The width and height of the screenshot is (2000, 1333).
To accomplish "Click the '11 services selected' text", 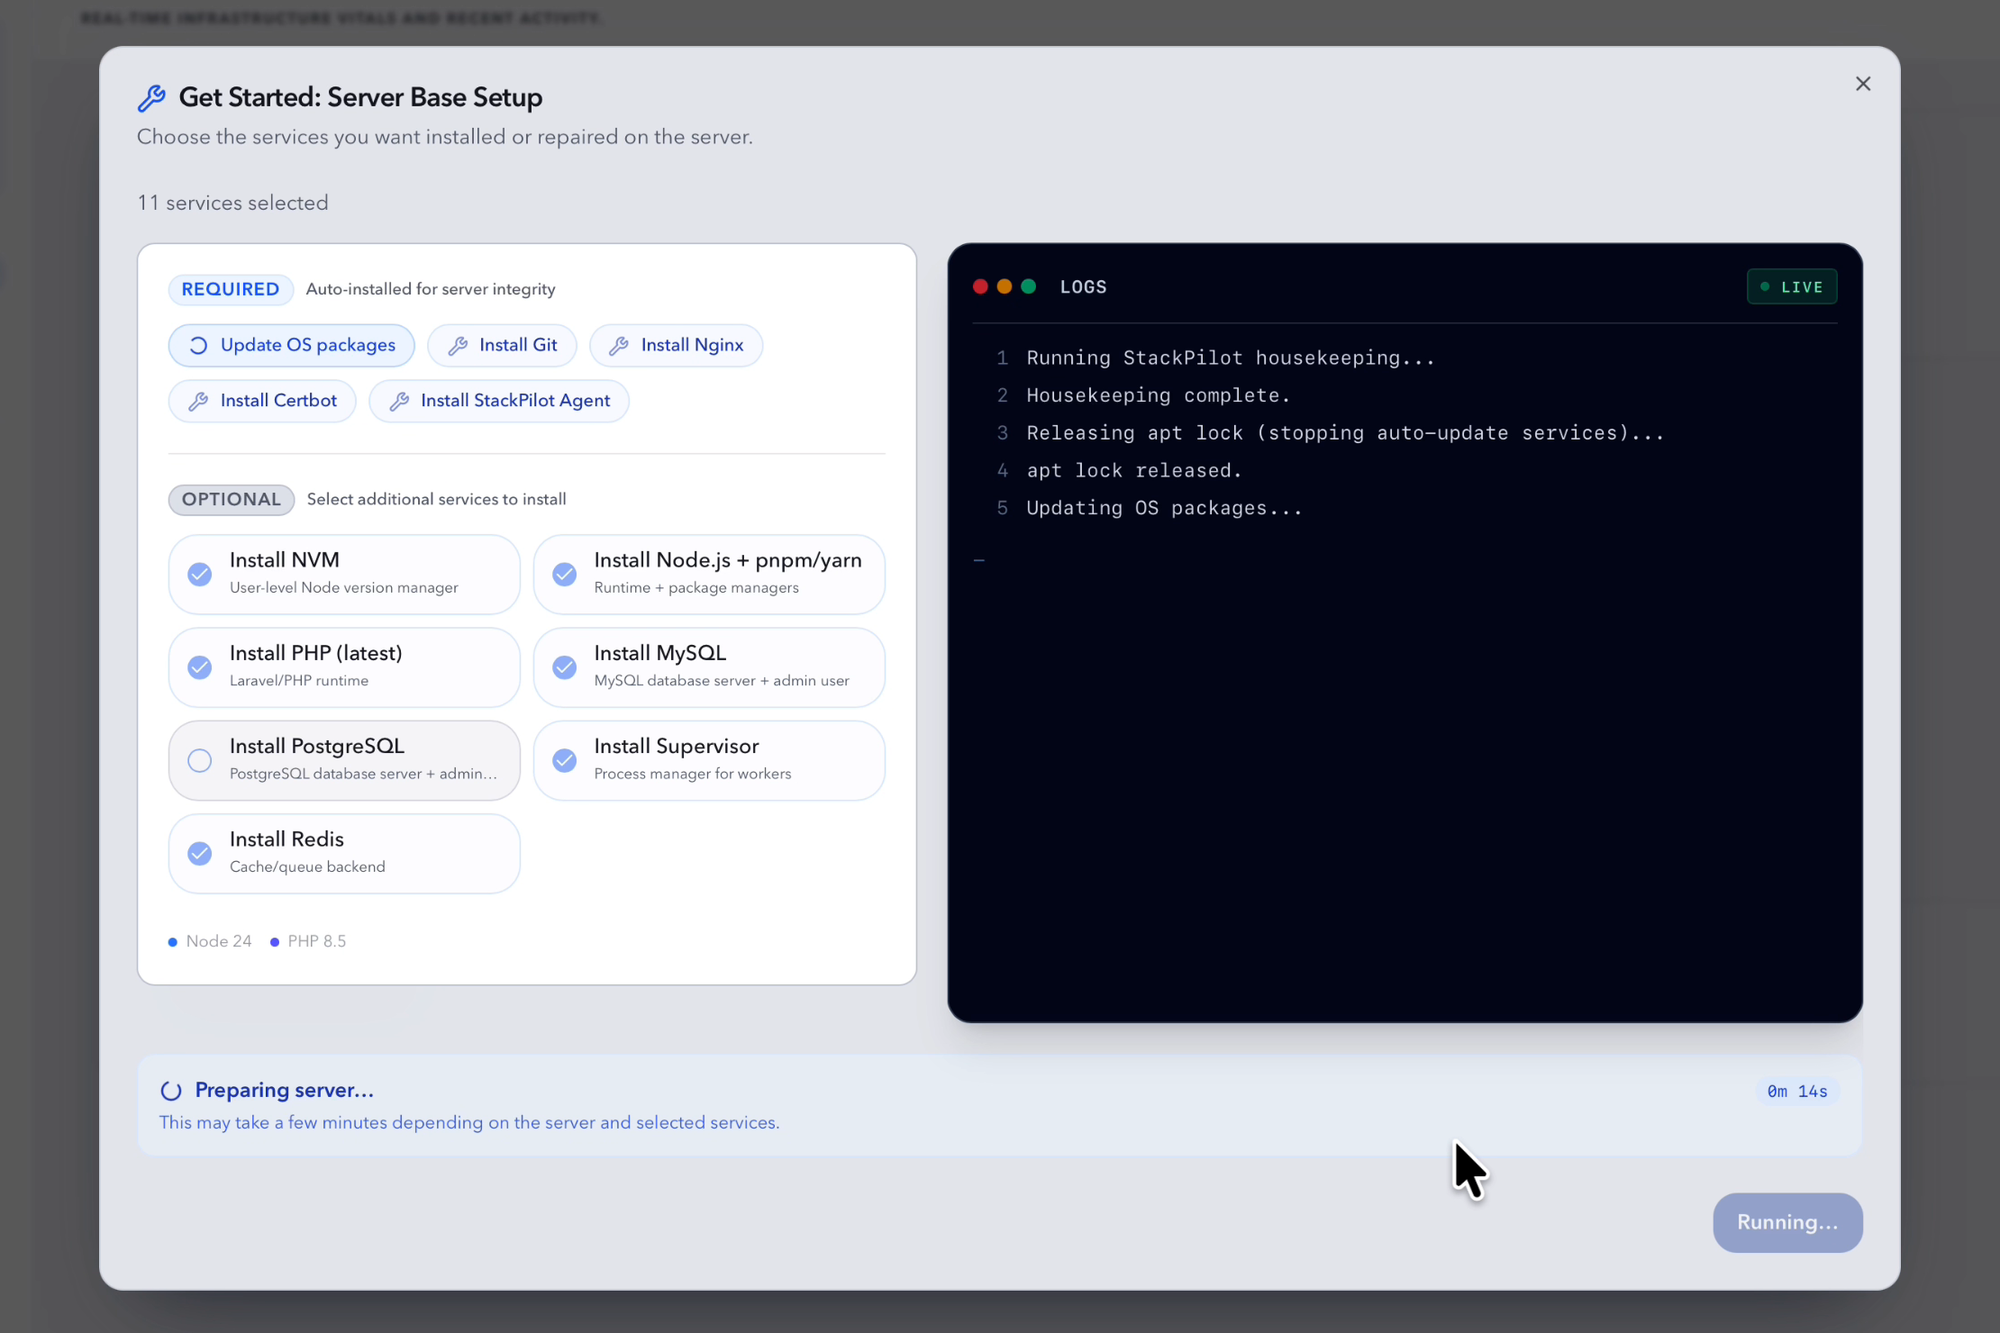I will coord(233,203).
